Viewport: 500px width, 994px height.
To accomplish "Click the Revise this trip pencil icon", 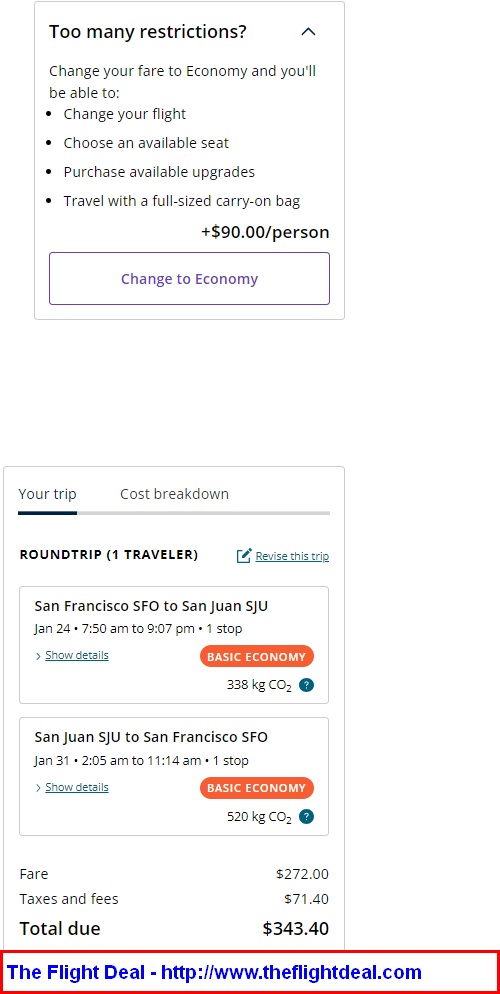I will coord(244,556).
